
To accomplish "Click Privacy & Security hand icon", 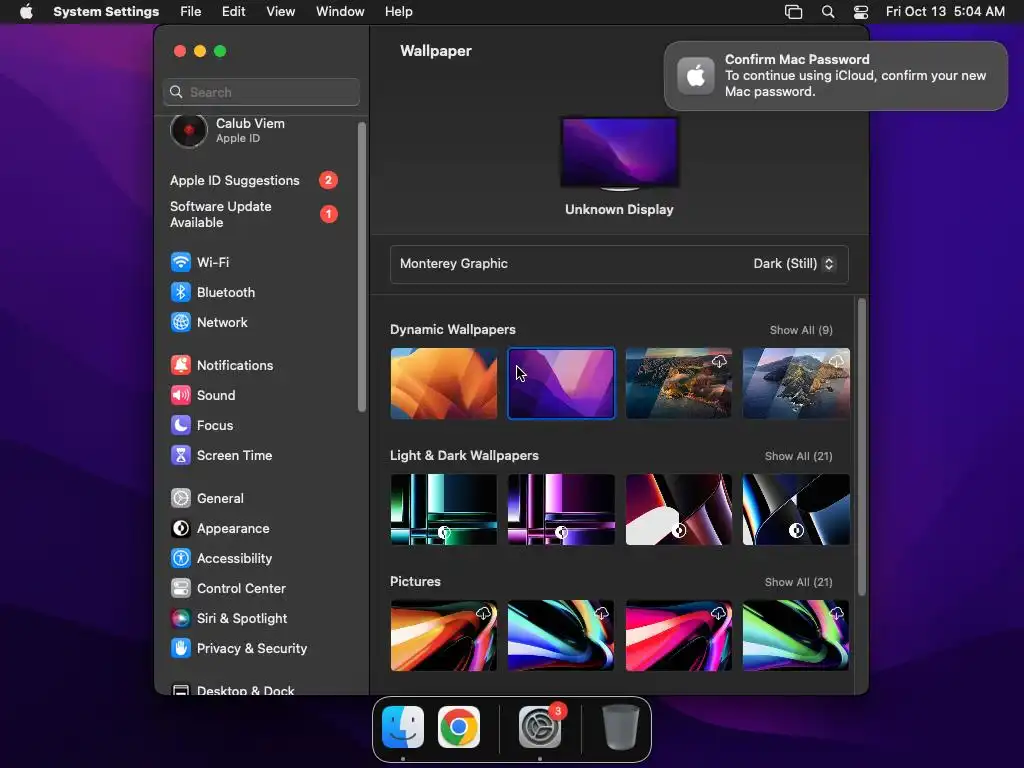I will click(x=180, y=648).
